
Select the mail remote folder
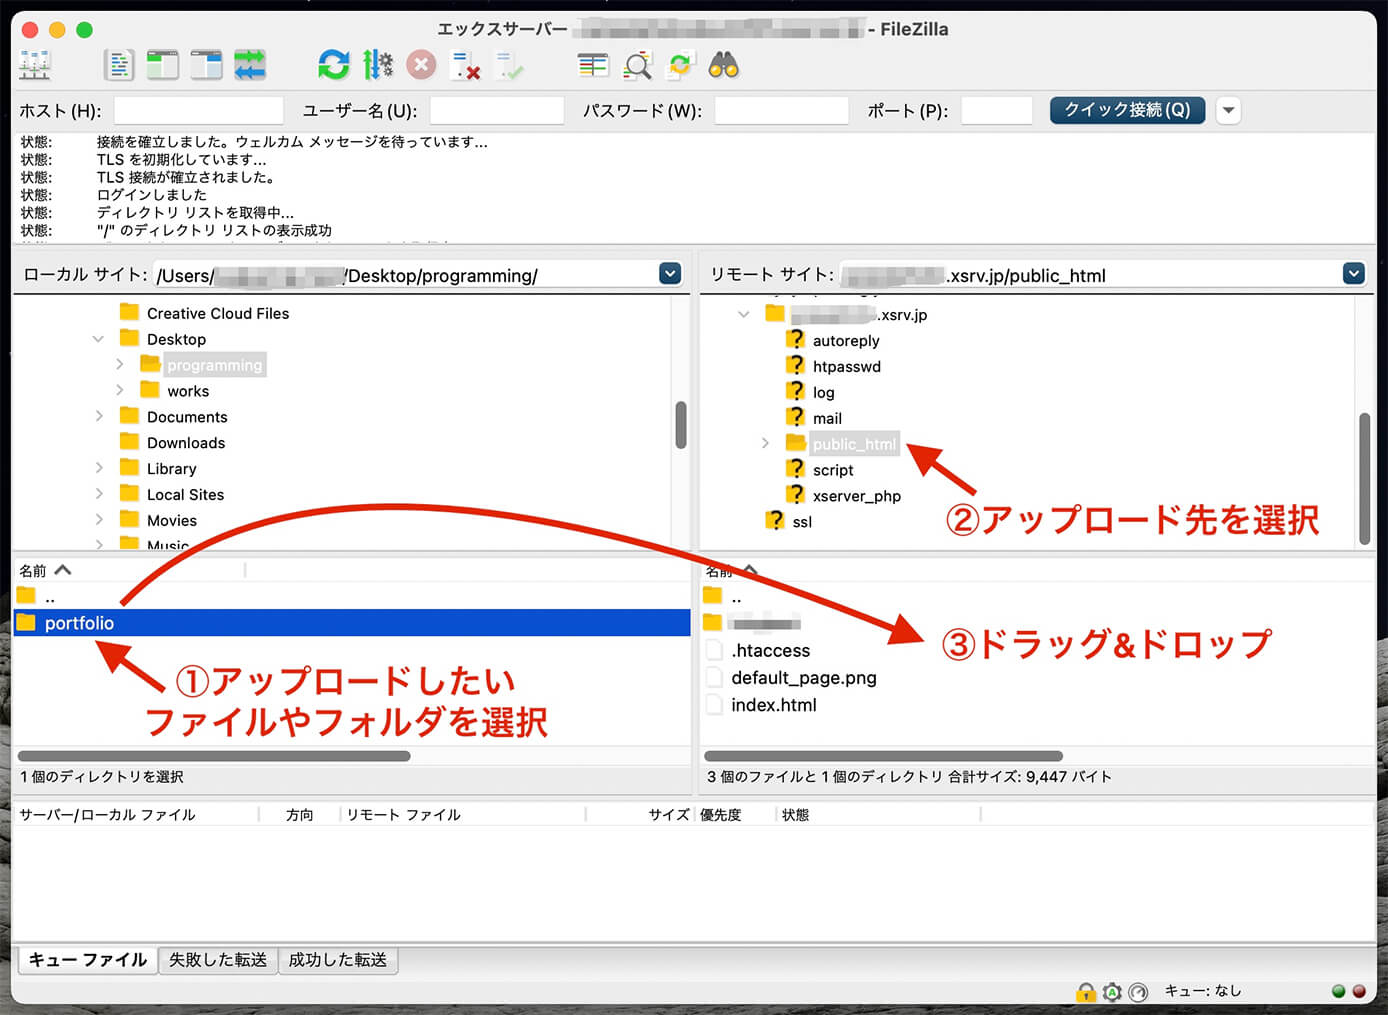(x=827, y=418)
